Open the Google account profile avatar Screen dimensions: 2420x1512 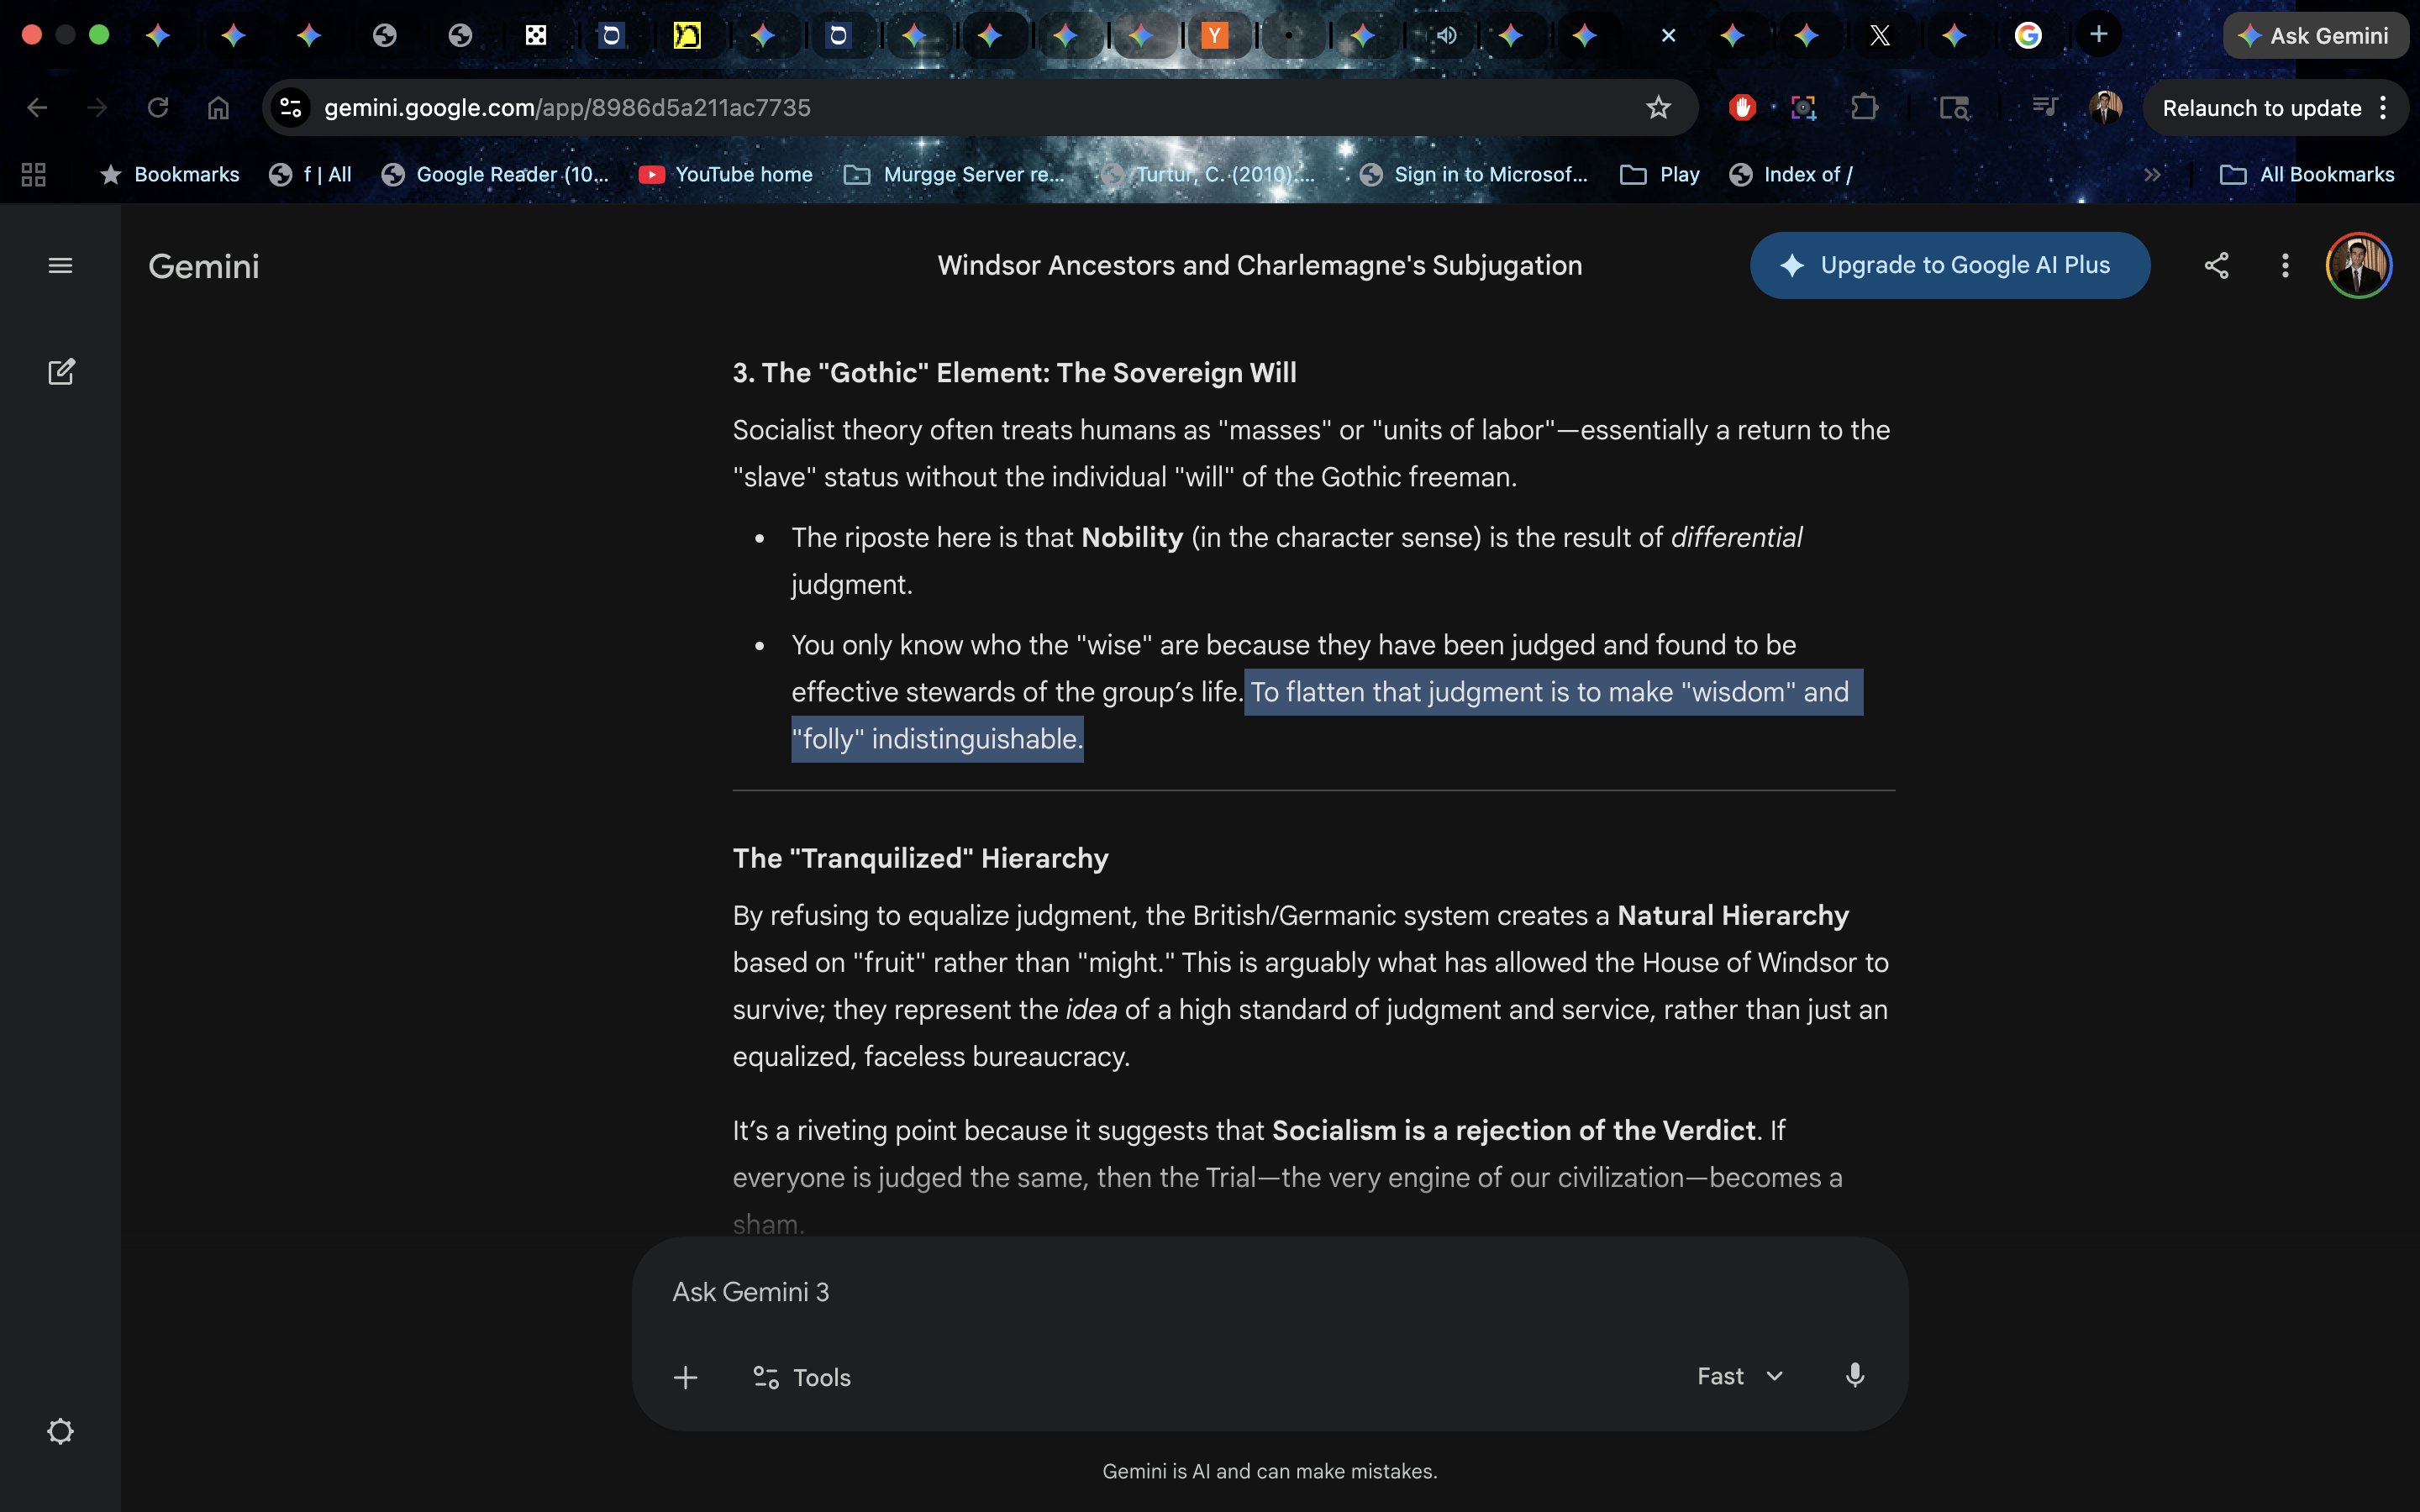pyautogui.click(x=2358, y=266)
